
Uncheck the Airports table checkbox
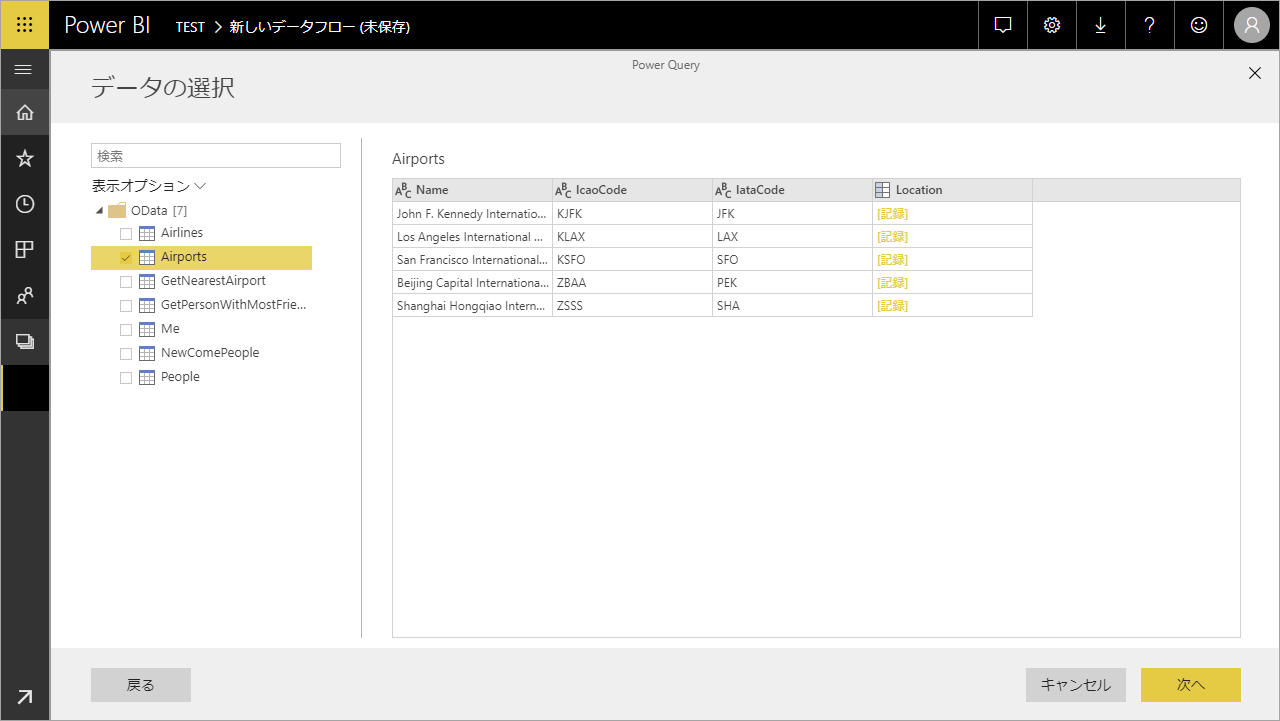click(x=126, y=257)
